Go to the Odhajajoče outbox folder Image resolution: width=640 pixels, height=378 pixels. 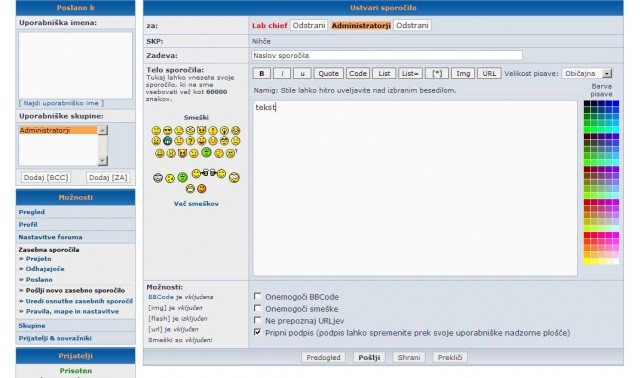tap(45, 269)
